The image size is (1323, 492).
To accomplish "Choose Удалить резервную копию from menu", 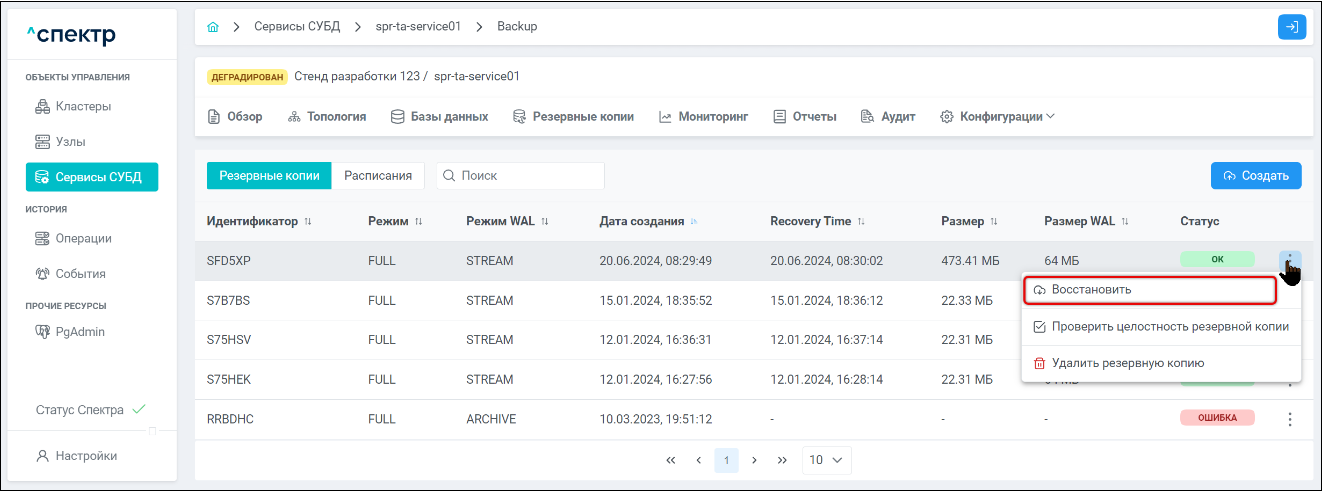I will [1127, 363].
